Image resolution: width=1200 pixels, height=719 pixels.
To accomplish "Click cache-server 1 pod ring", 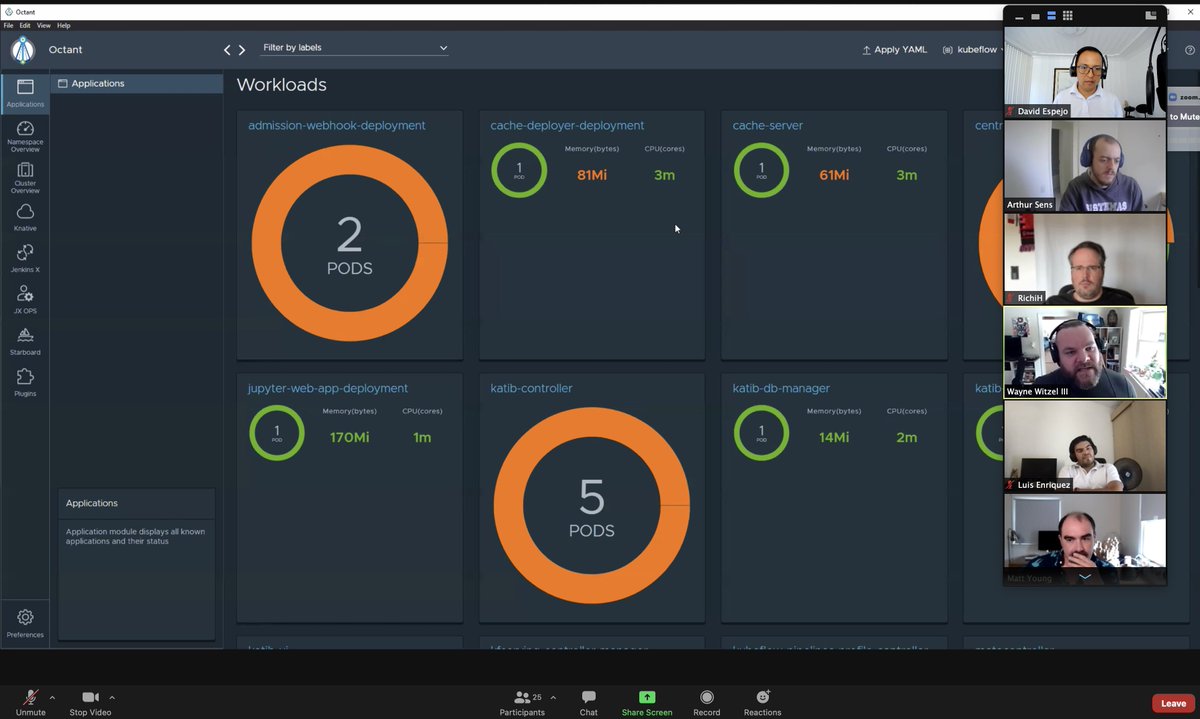I will click(761, 170).
